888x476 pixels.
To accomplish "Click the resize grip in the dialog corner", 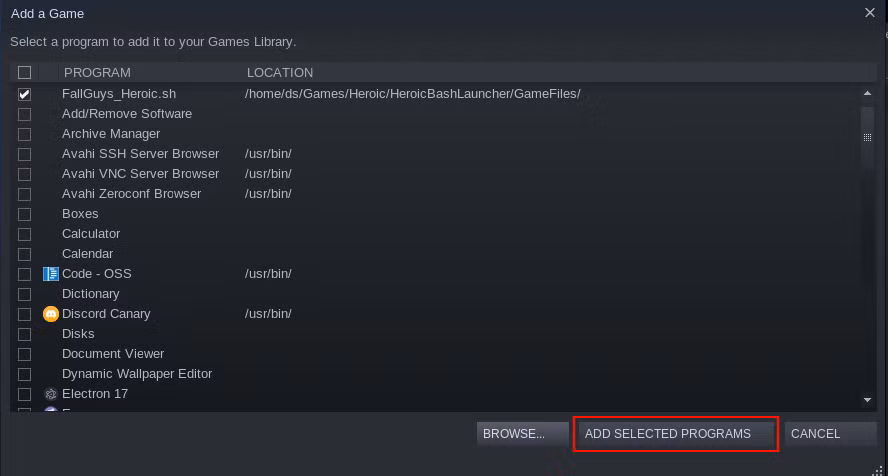I will pos(877,470).
